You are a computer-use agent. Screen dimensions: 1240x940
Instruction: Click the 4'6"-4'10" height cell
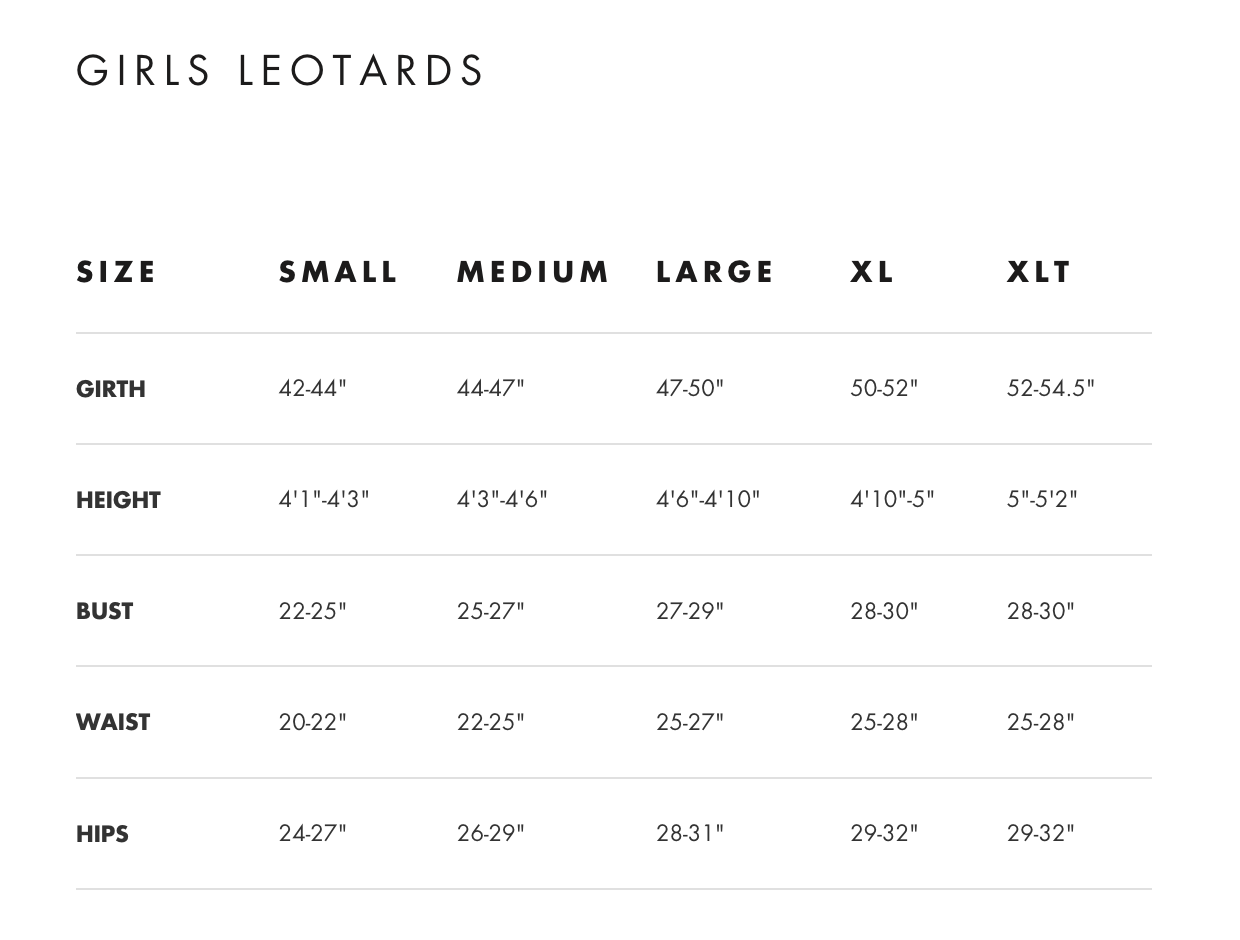(x=708, y=498)
